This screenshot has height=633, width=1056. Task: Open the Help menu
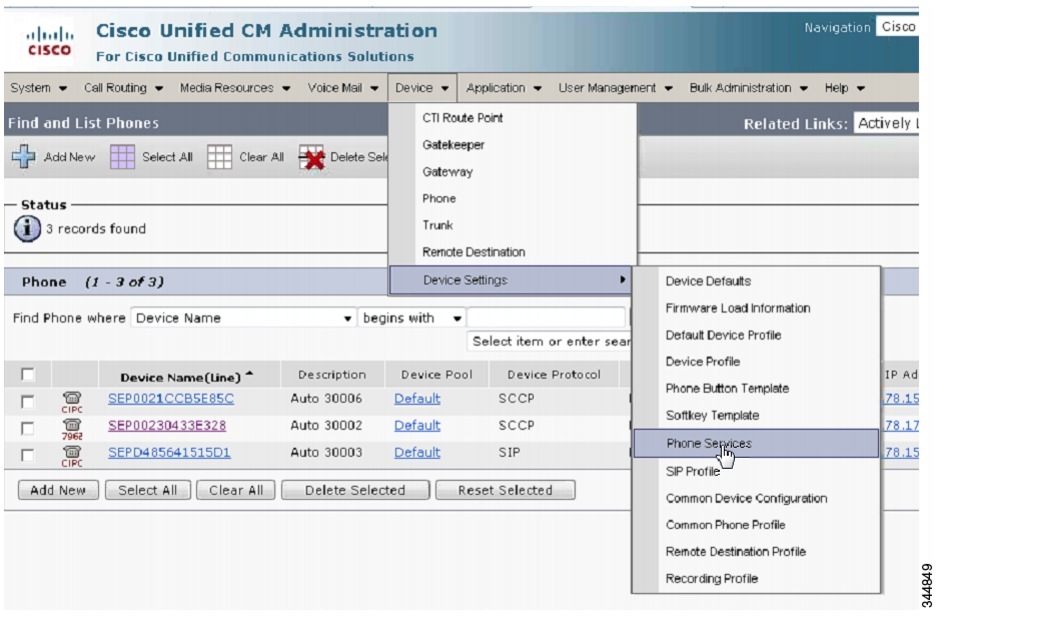[x=845, y=88]
